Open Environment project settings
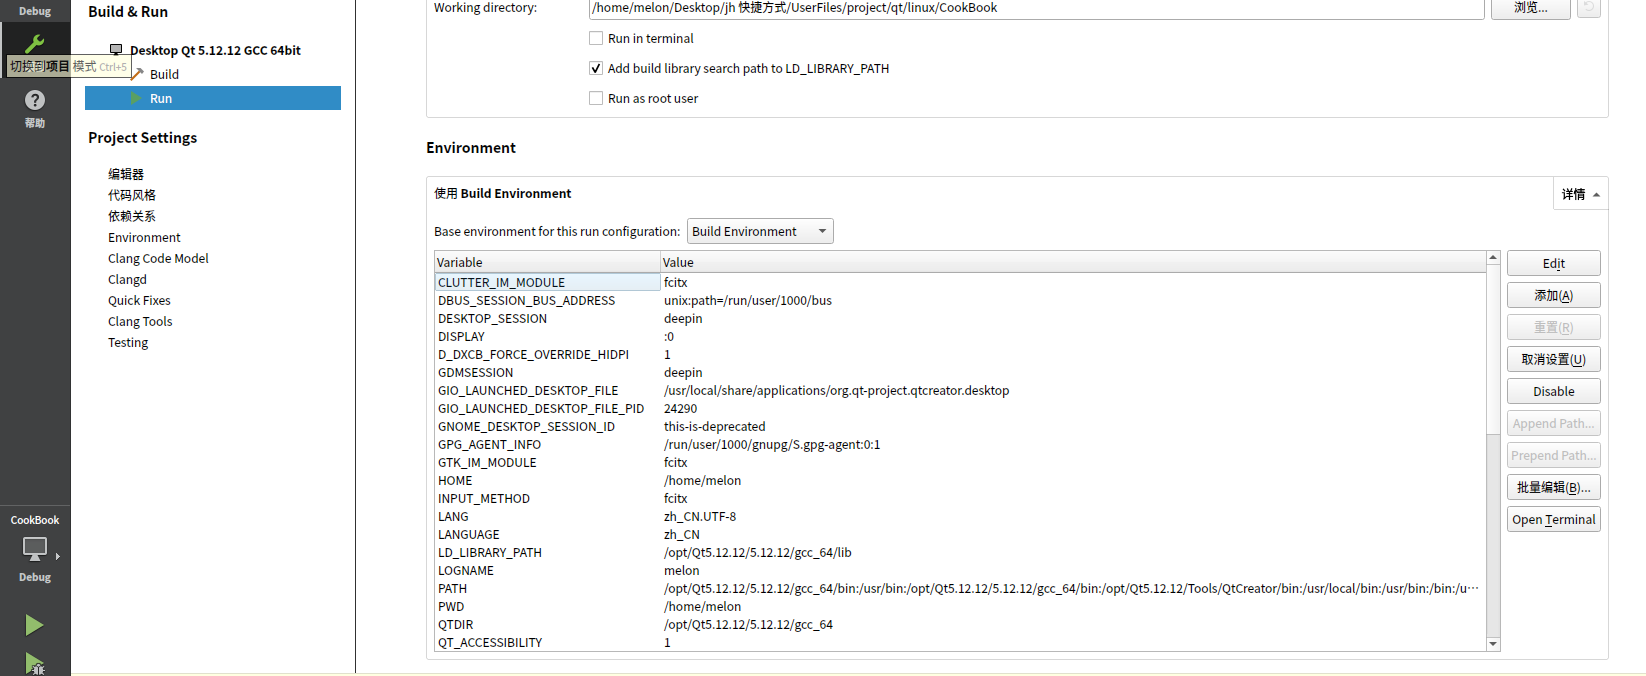Viewport: 1646px width, 676px height. pyautogui.click(x=144, y=237)
